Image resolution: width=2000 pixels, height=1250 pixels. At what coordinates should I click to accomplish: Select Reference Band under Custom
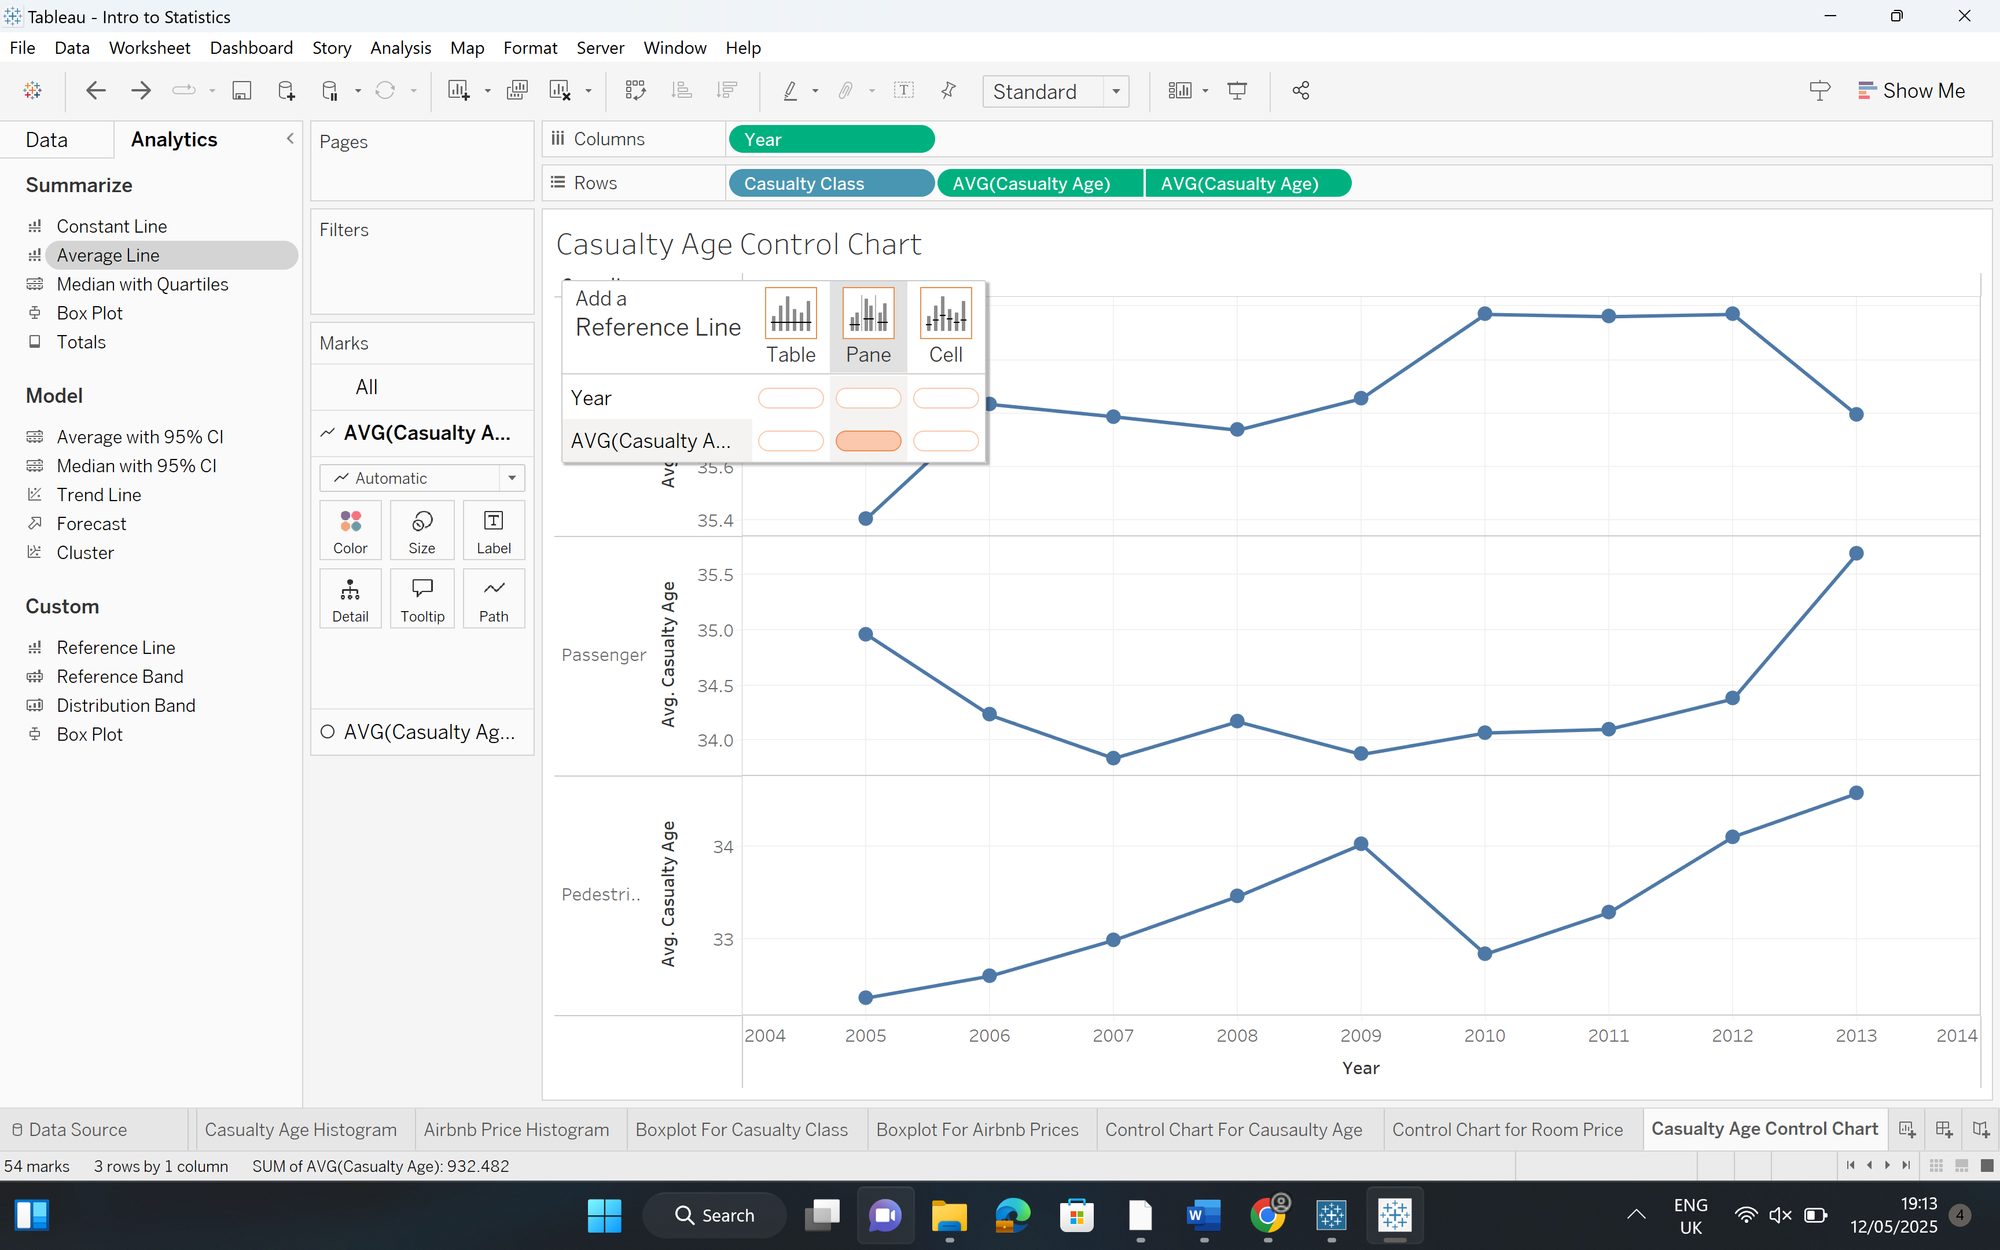(120, 677)
